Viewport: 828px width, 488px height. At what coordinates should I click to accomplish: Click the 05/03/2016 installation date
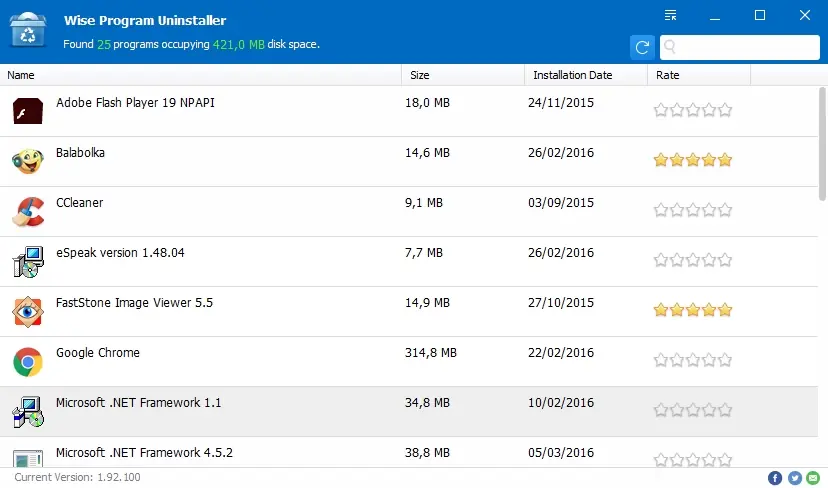tap(561, 453)
